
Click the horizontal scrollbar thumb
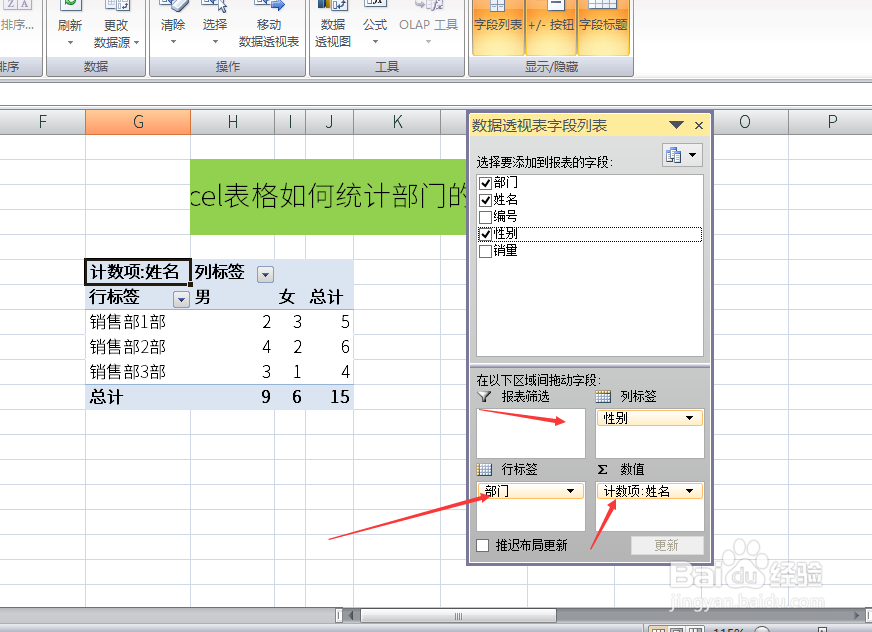458,616
